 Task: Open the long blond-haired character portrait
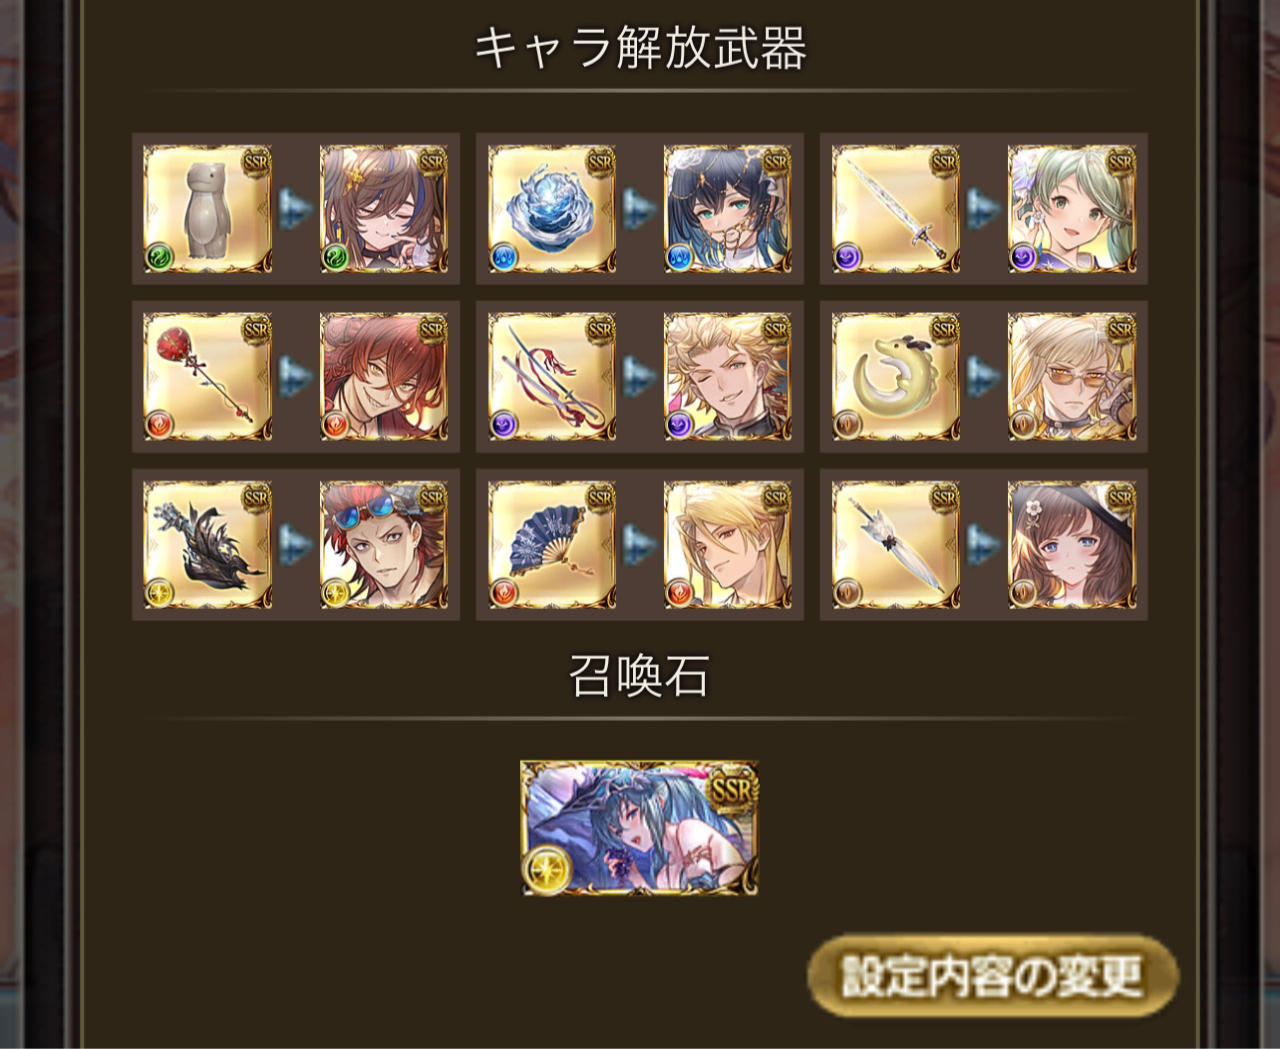coord(728,545)
